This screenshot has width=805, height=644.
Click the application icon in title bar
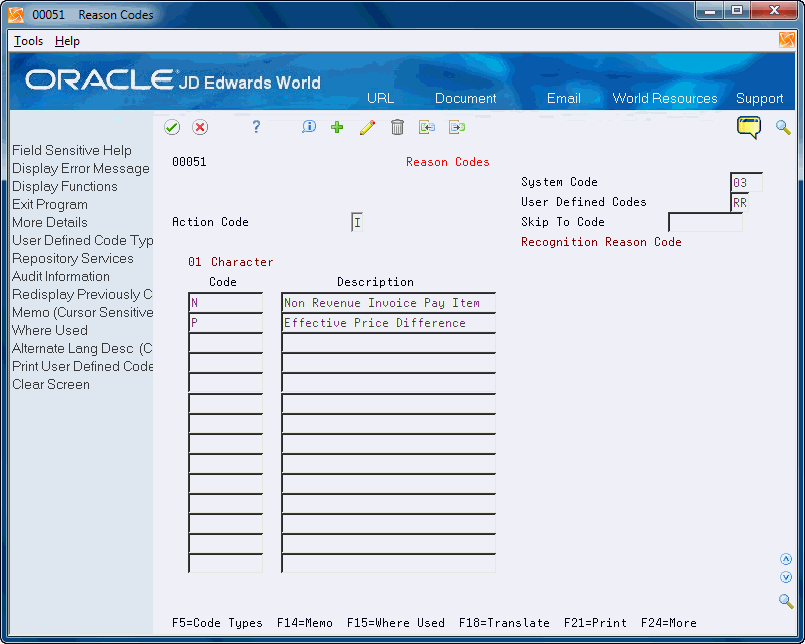(16, 15)
